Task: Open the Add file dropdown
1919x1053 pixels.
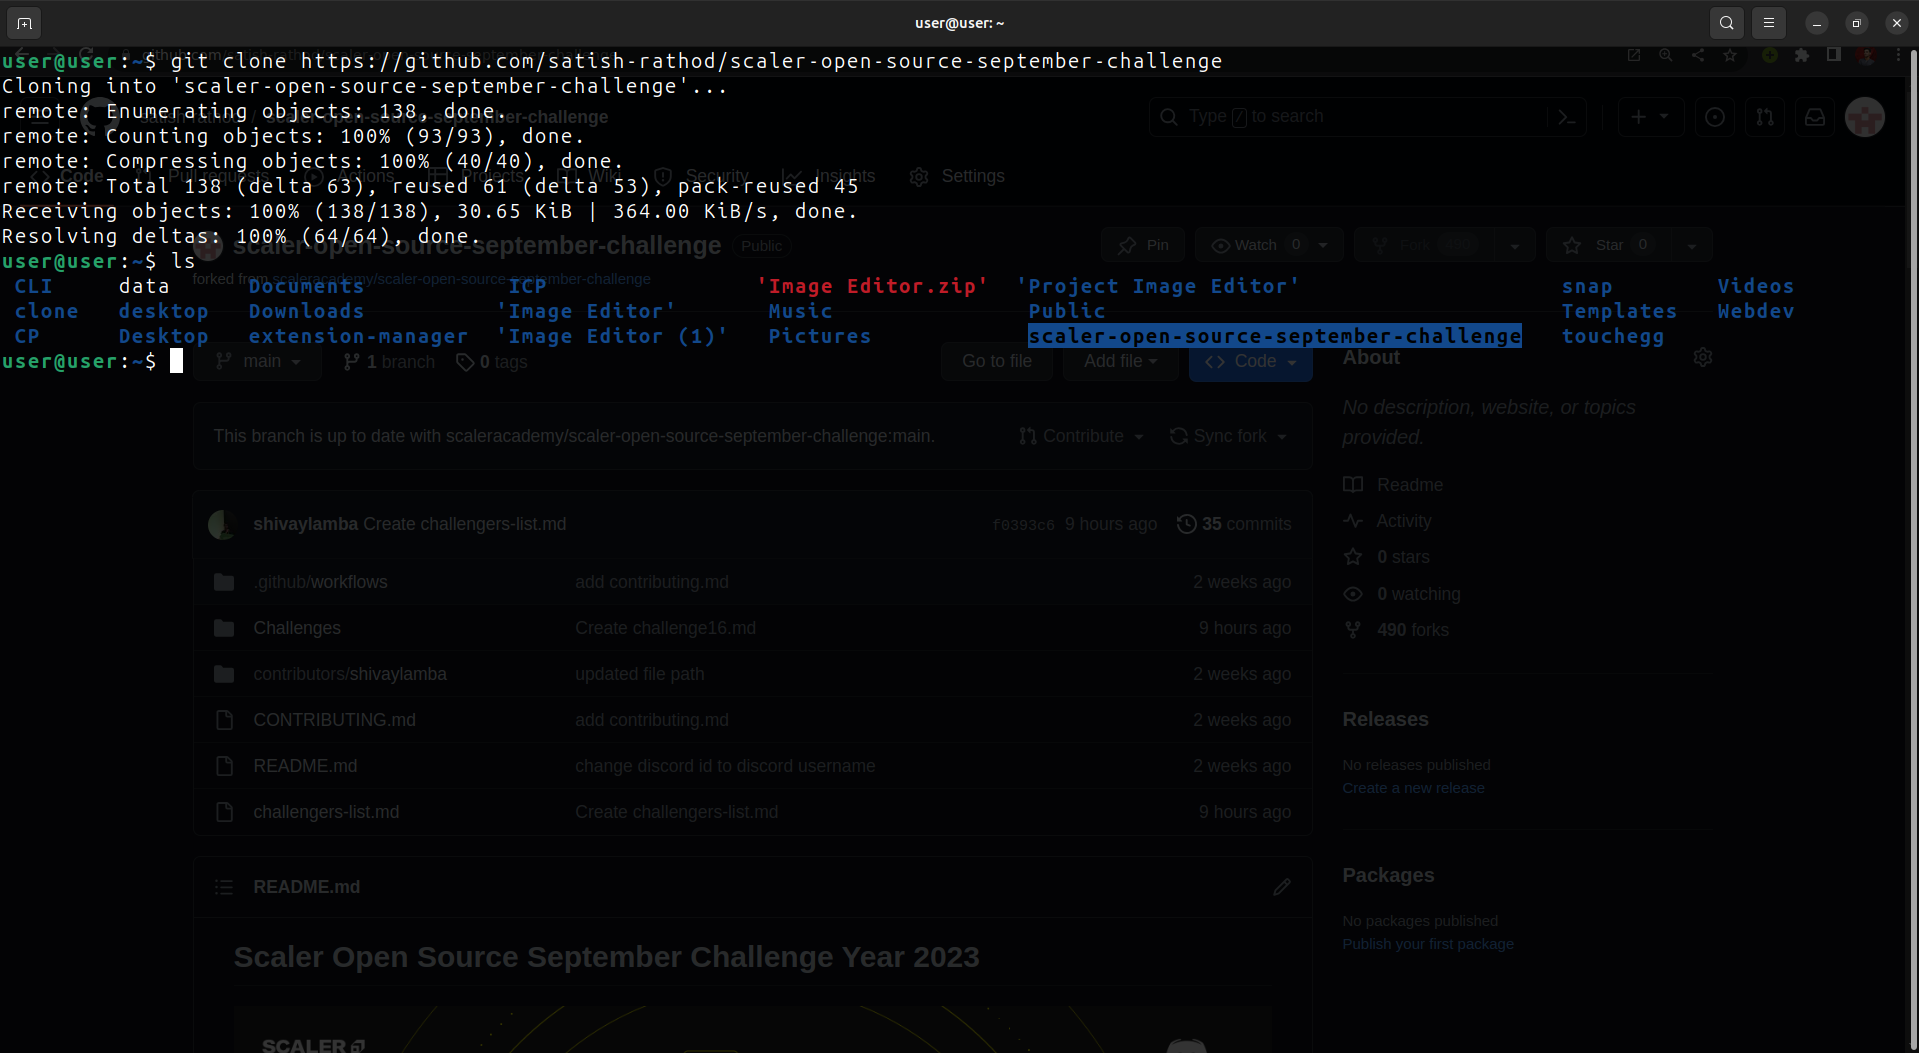Action: coord(1119,361)
